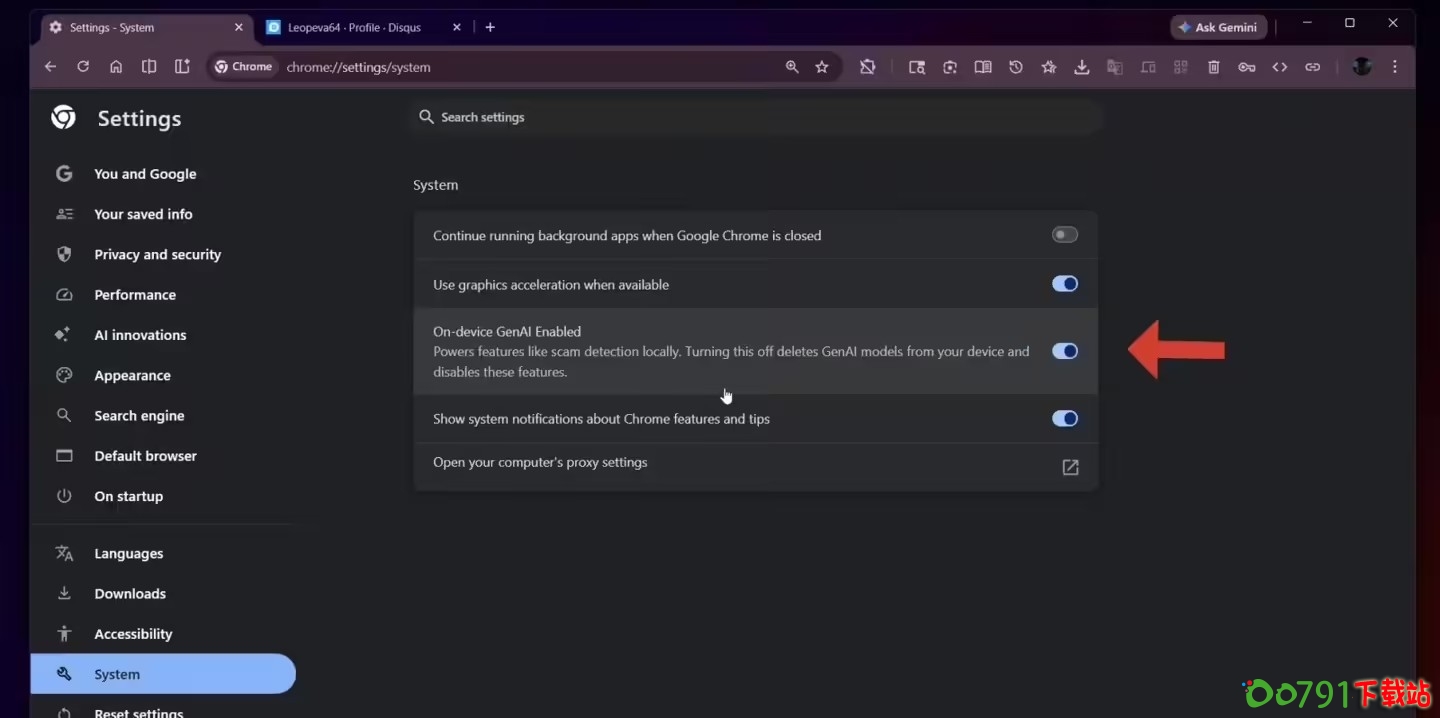Disable graphics acceleration toggle
Viewport: 1440px width, 718px height.
1064,284
